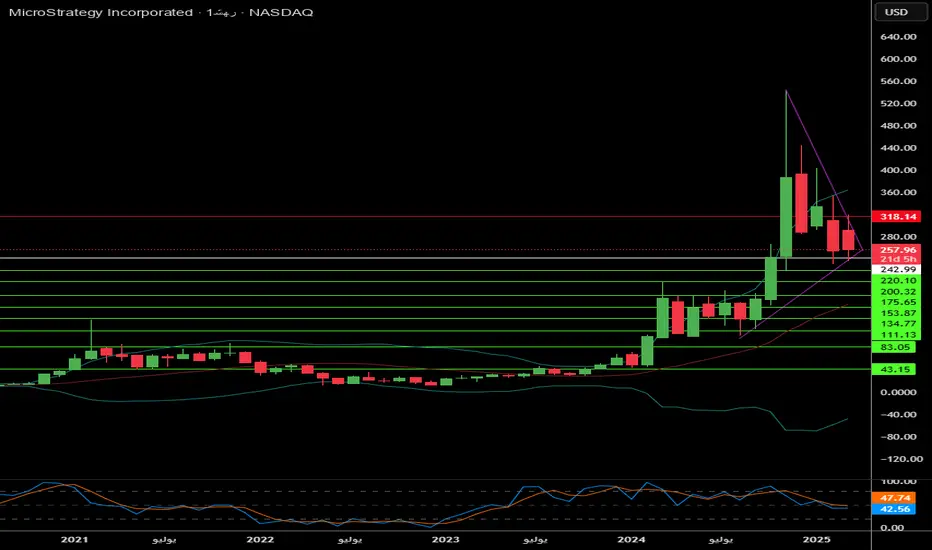
Task: Click the orange 47.74 indicator value
Action: coord(893,498)
